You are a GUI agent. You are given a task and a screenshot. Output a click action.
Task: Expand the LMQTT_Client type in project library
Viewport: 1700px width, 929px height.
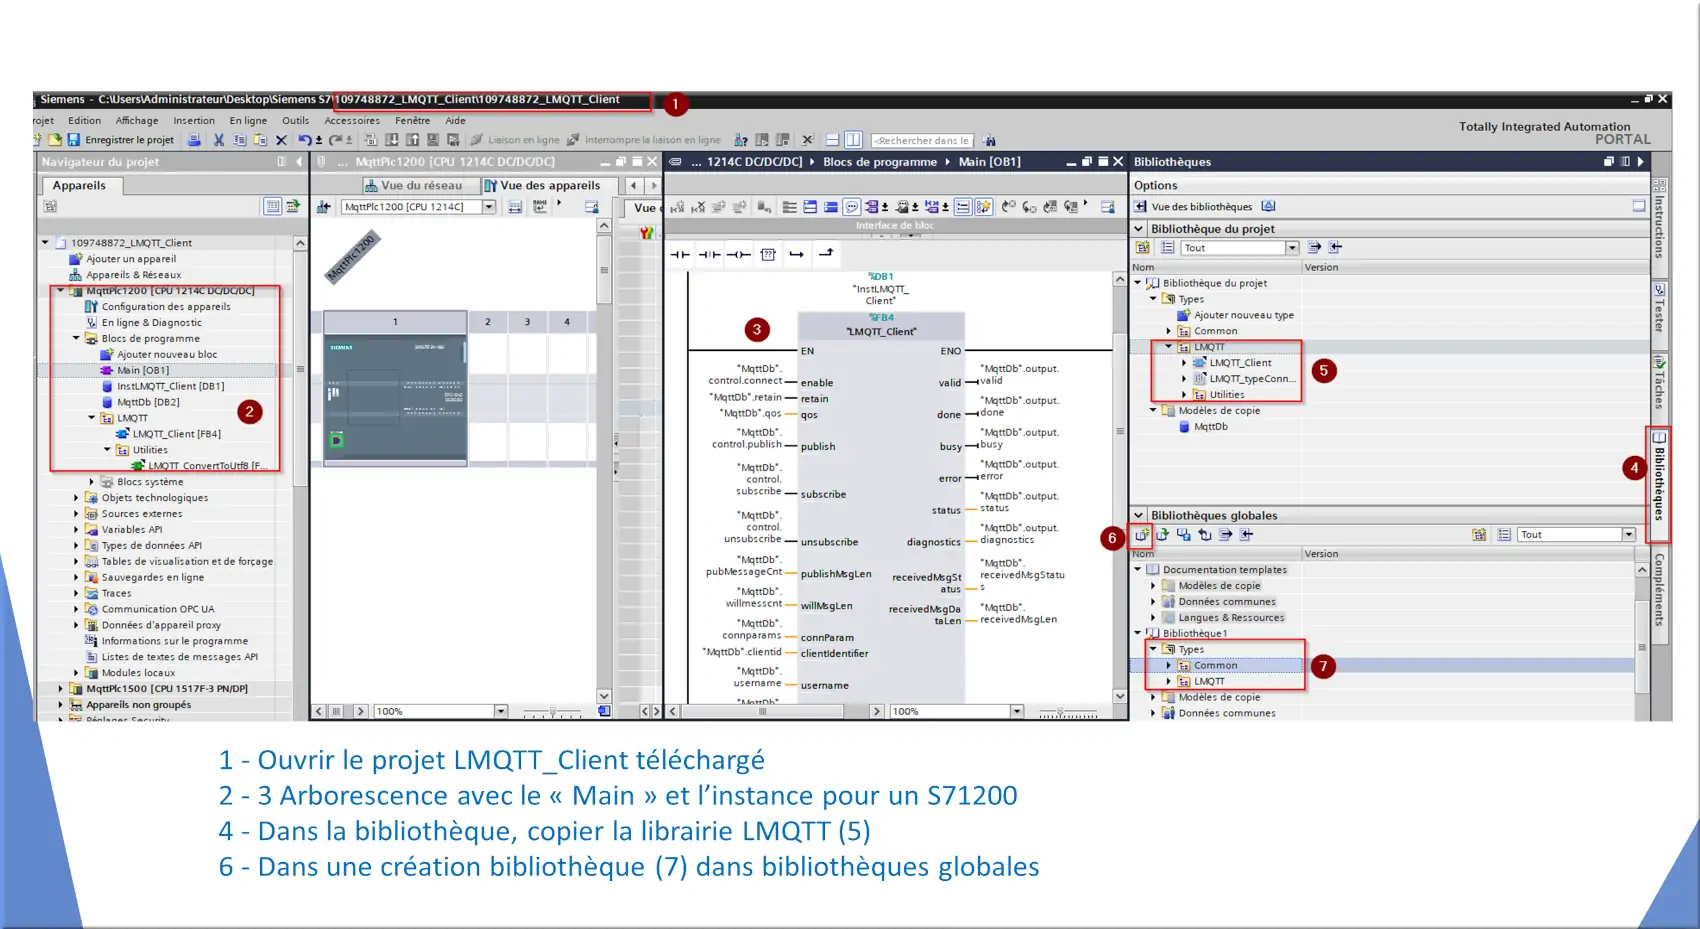[1184, 363]
